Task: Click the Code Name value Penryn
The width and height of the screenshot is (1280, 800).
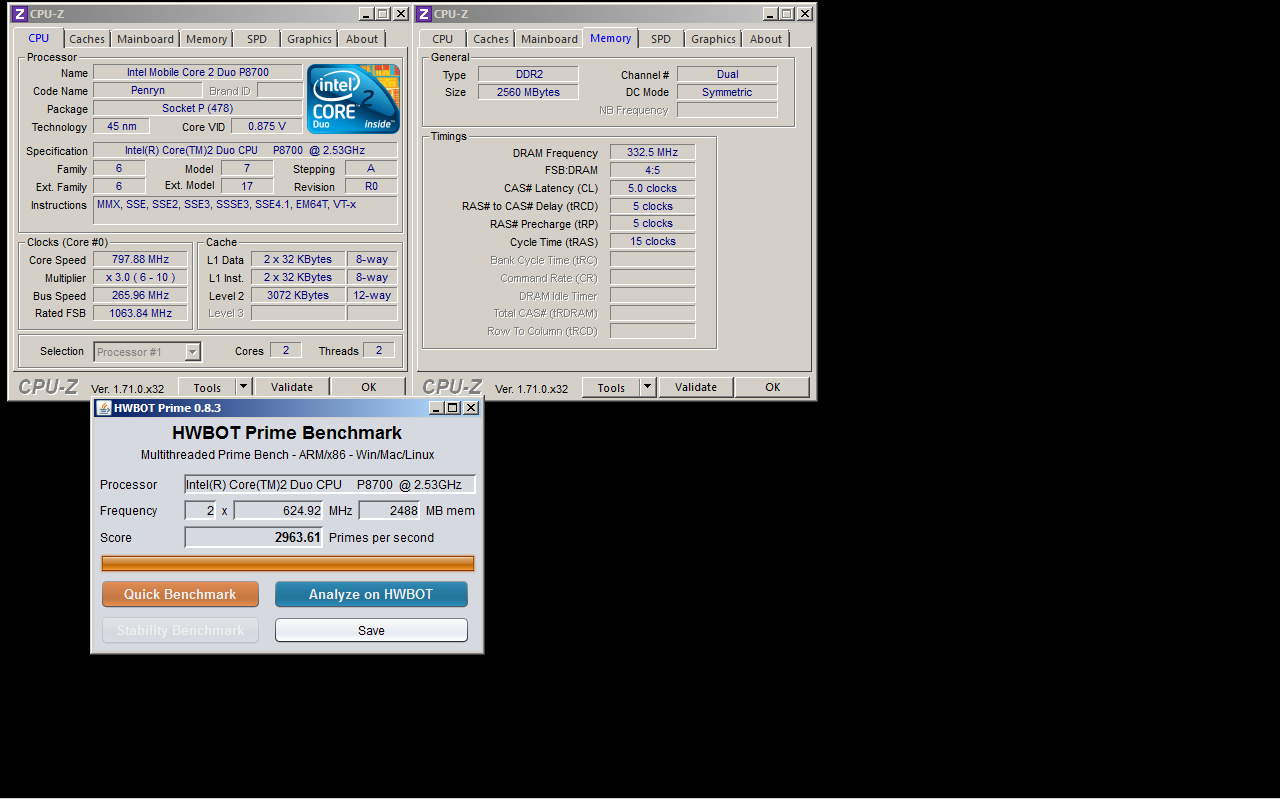Action: point(147,91)
